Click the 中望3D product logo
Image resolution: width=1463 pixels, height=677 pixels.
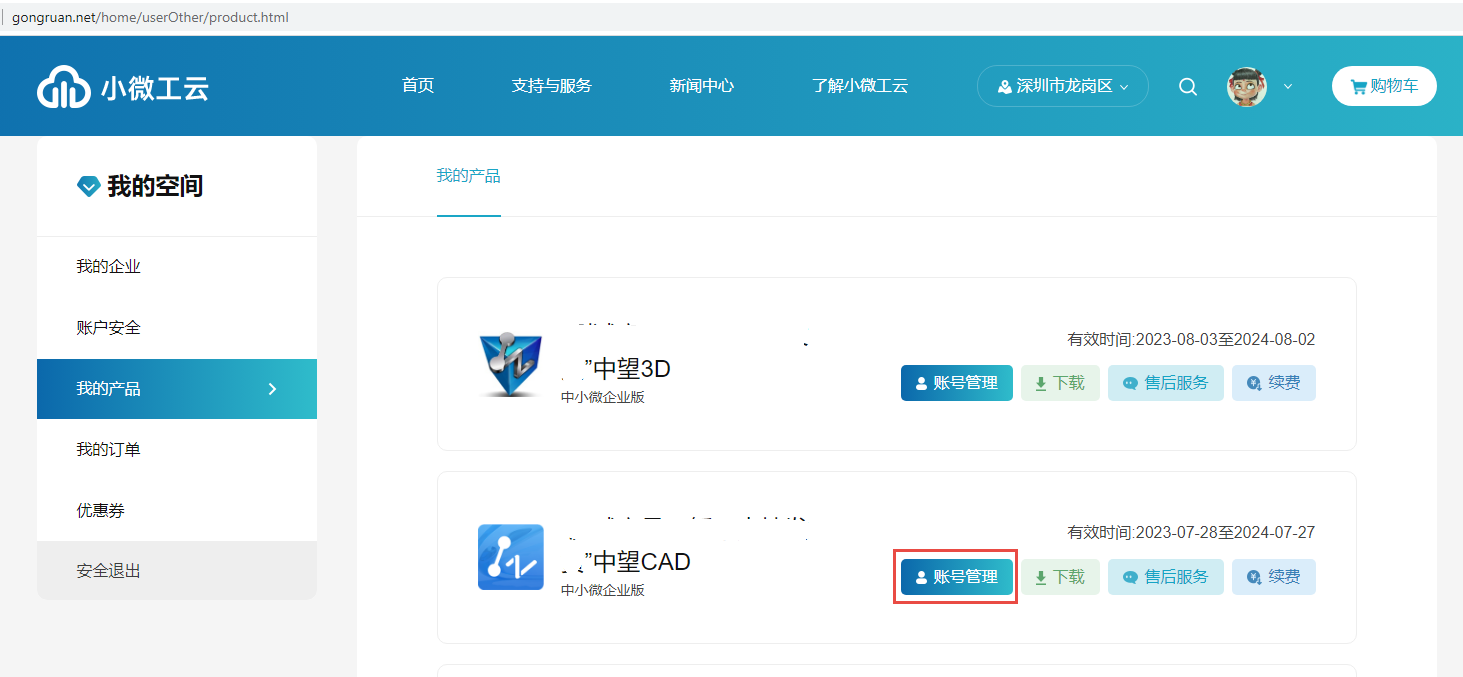[x=511, y=365]
